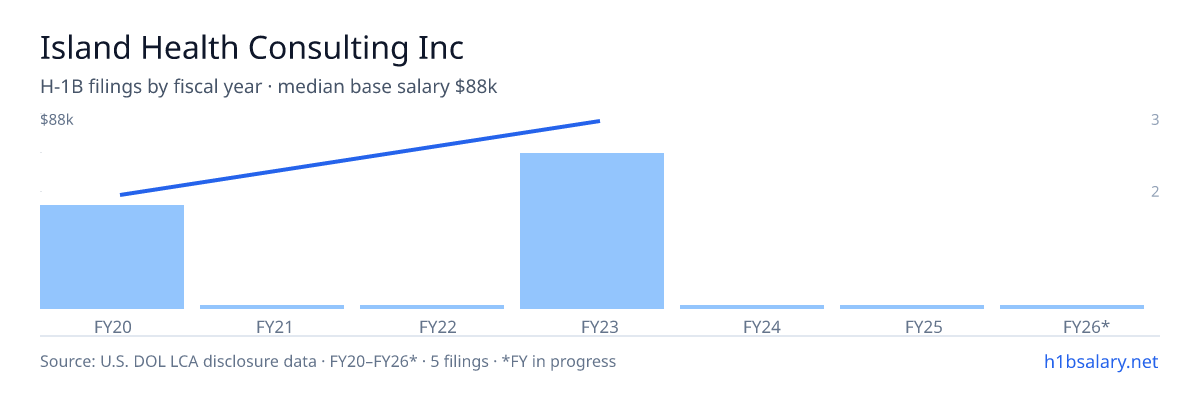The image size is (1200, 400).
Task: Click the FY20 axis label
Action: 112,326
